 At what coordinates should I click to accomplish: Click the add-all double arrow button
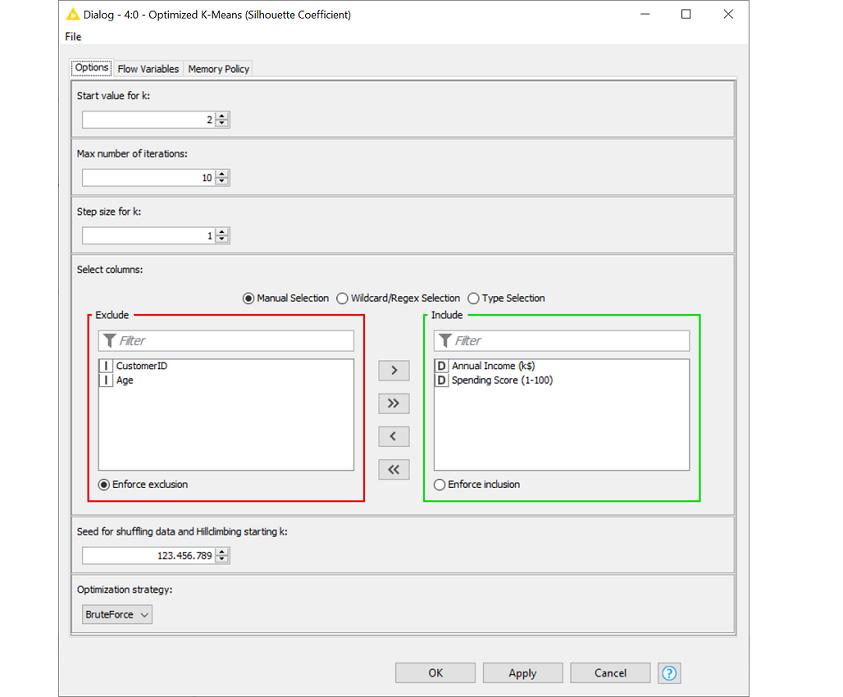point(393,403)
